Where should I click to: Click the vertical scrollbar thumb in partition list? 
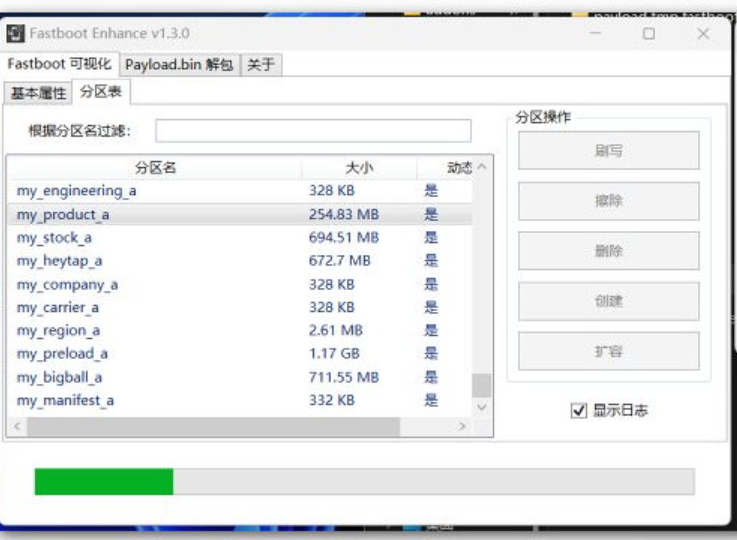[482, 385]
